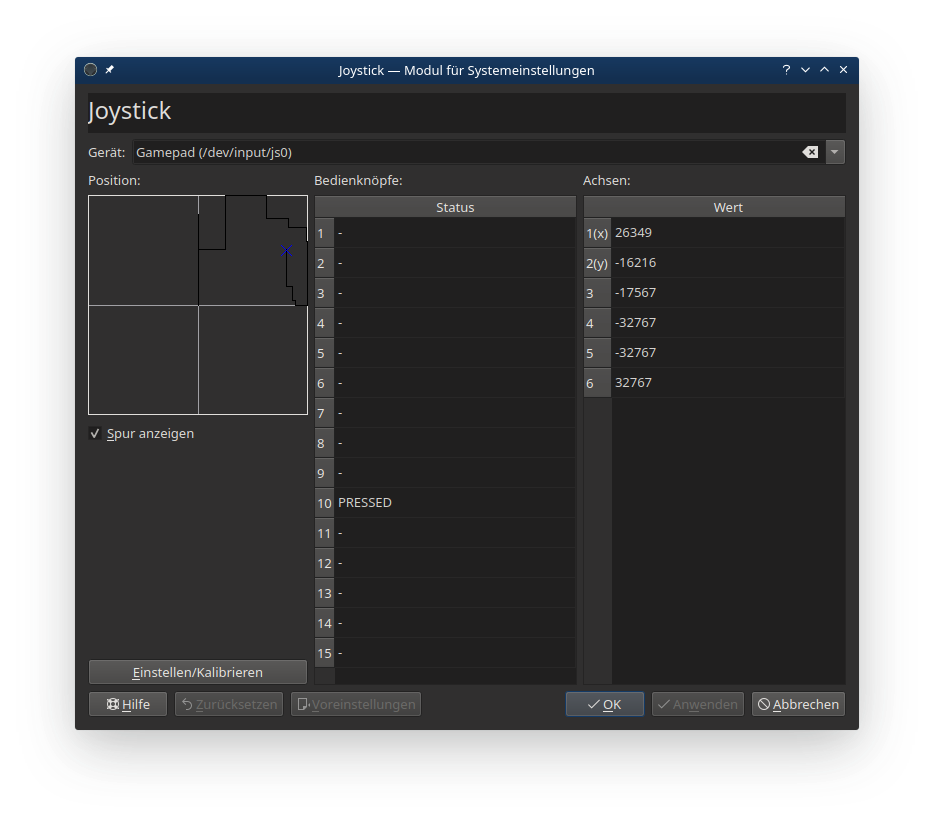The width and height of the screenshot is (934, 823).
Task: Click row header 12 in Bedienknöpfe table
Action: point(324,563)
